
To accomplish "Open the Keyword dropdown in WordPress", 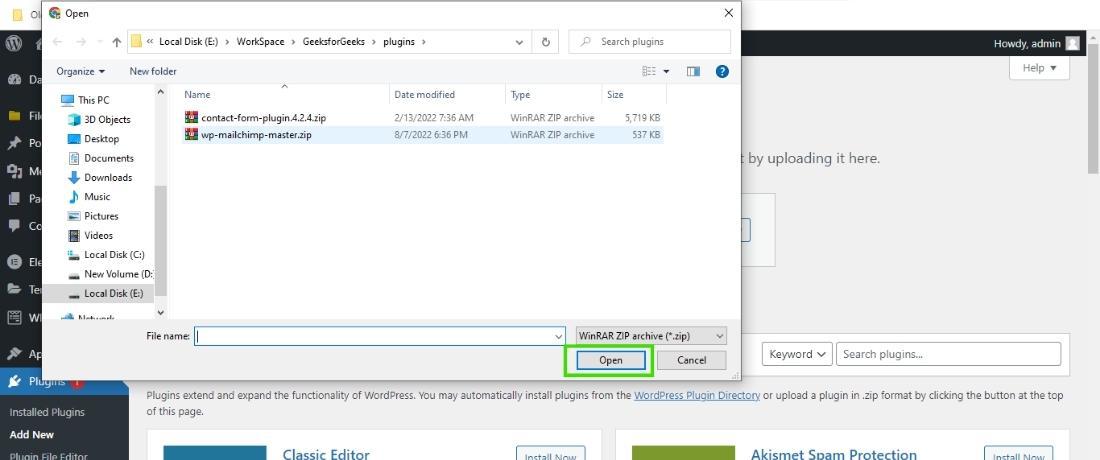I will pos(798,354).
